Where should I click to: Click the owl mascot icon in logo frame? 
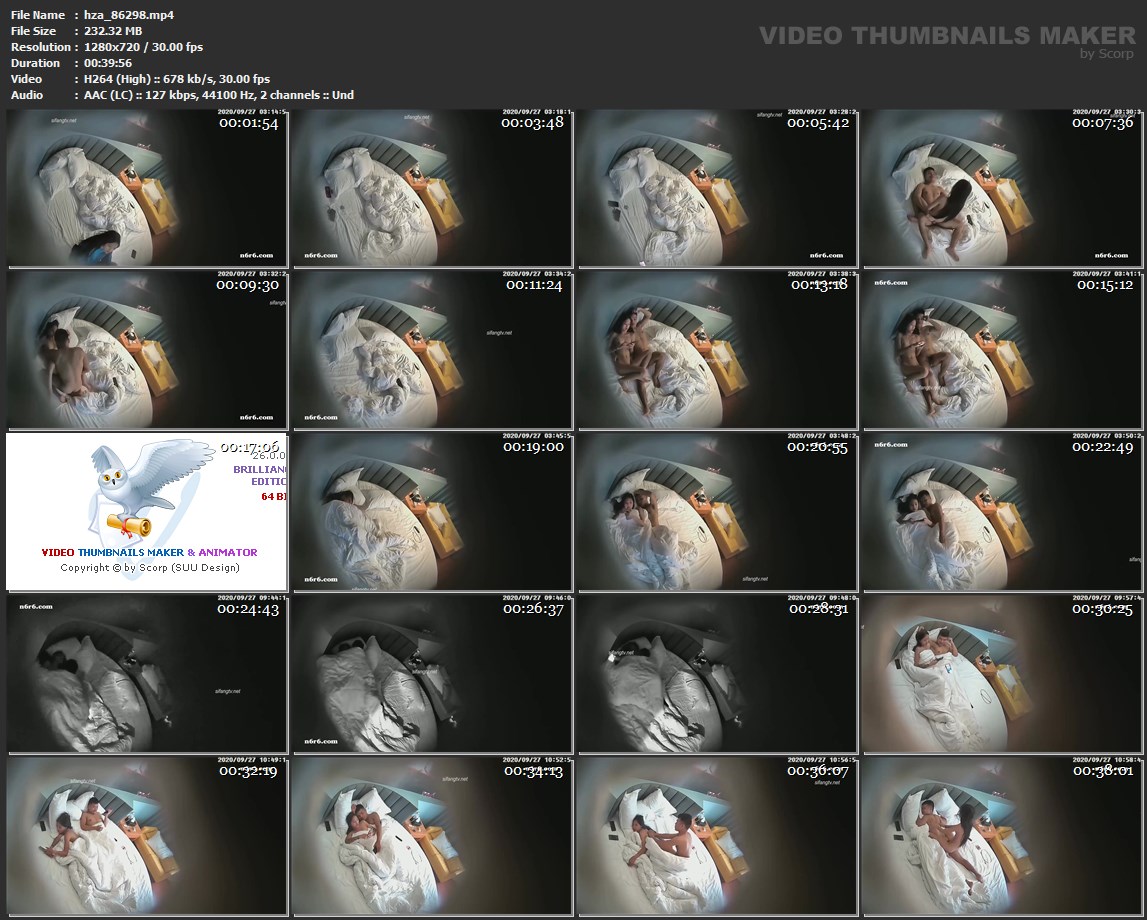150,489
